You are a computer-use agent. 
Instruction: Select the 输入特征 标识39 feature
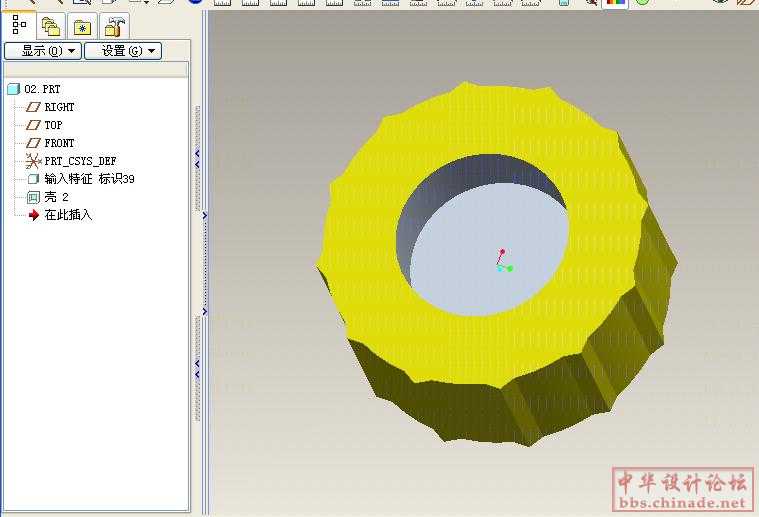pyautogui.click(x=88, y=179)
